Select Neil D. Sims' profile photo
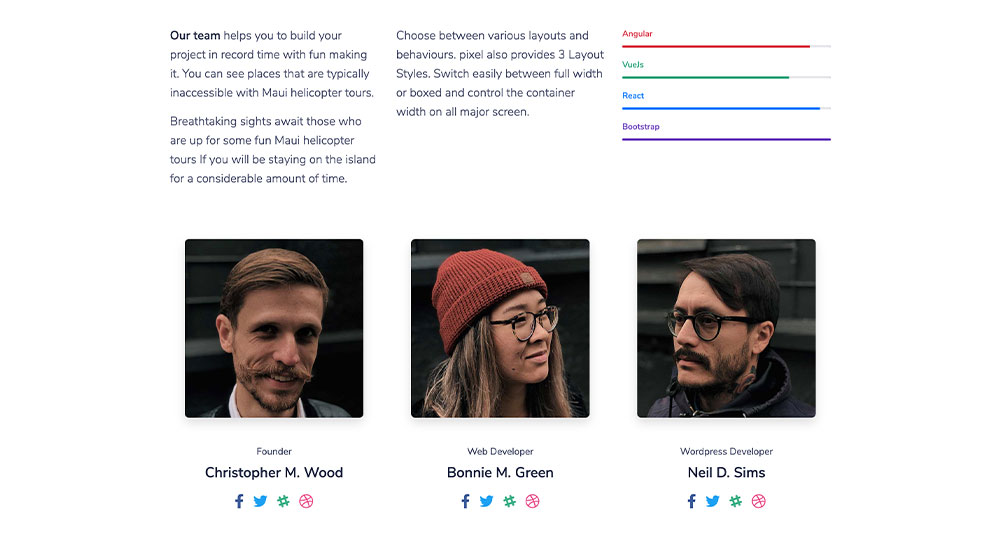This screenshot has width=1000, height=555. pos(726,329)
